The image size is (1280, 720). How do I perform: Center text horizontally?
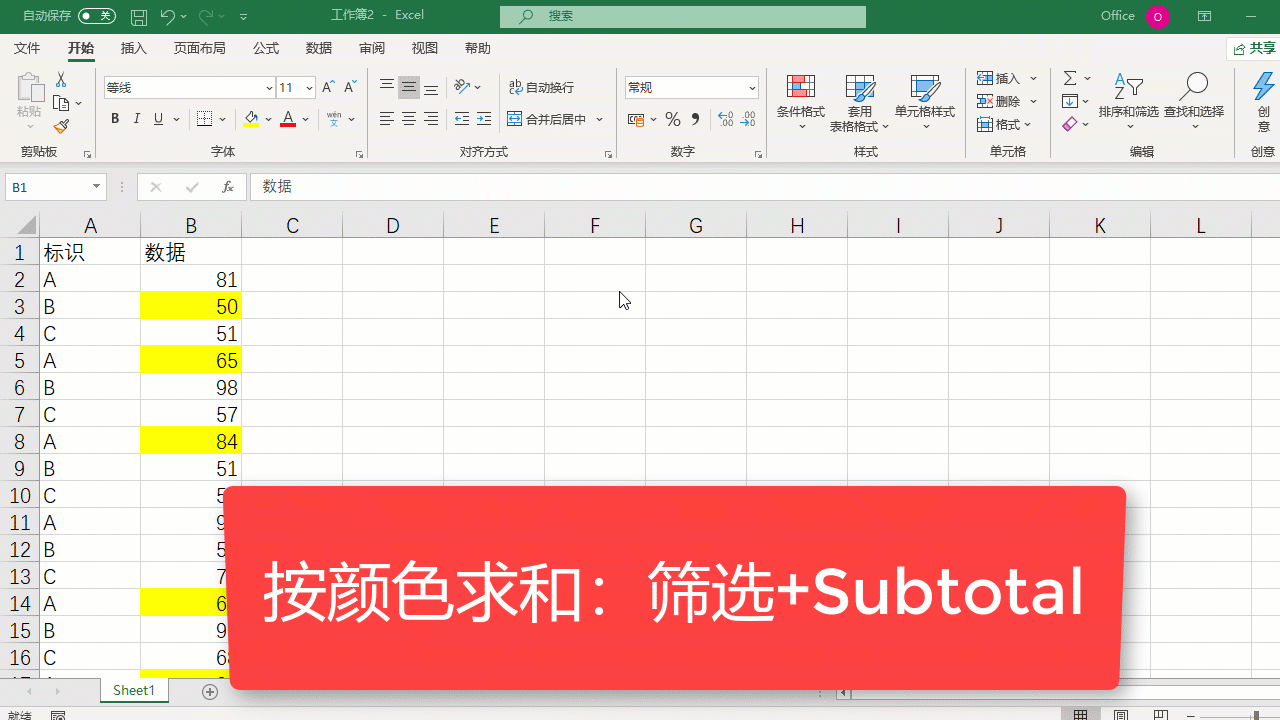pyautogui.click(x=409, y=119)
